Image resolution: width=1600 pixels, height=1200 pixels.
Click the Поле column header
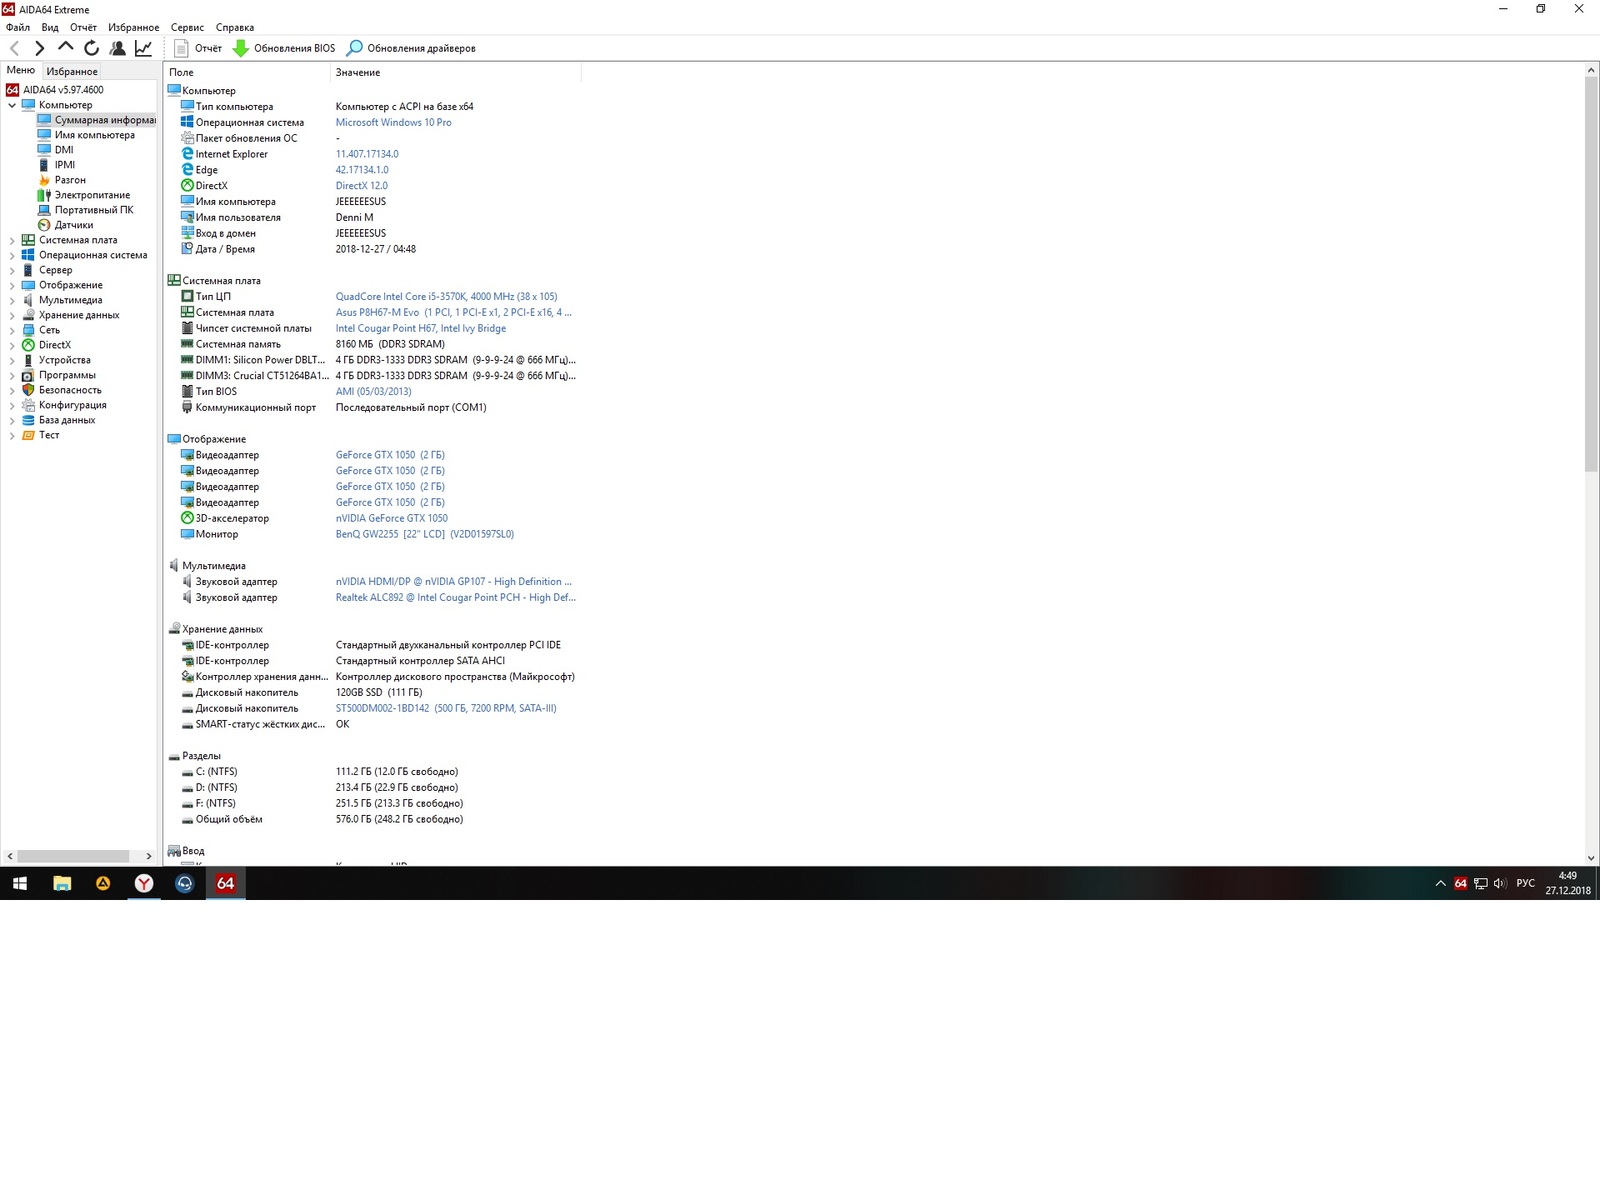[x=247, y=72]
